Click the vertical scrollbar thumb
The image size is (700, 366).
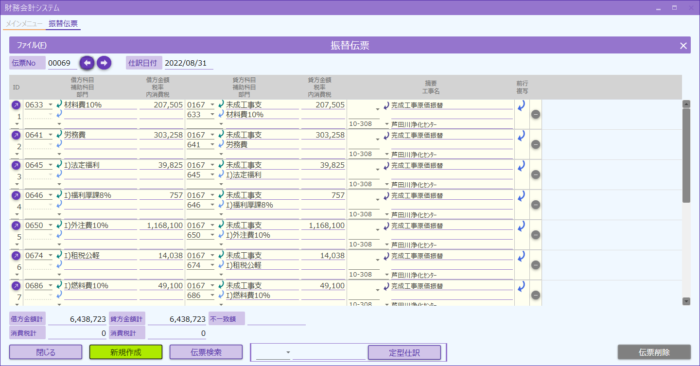click(686, 155)
